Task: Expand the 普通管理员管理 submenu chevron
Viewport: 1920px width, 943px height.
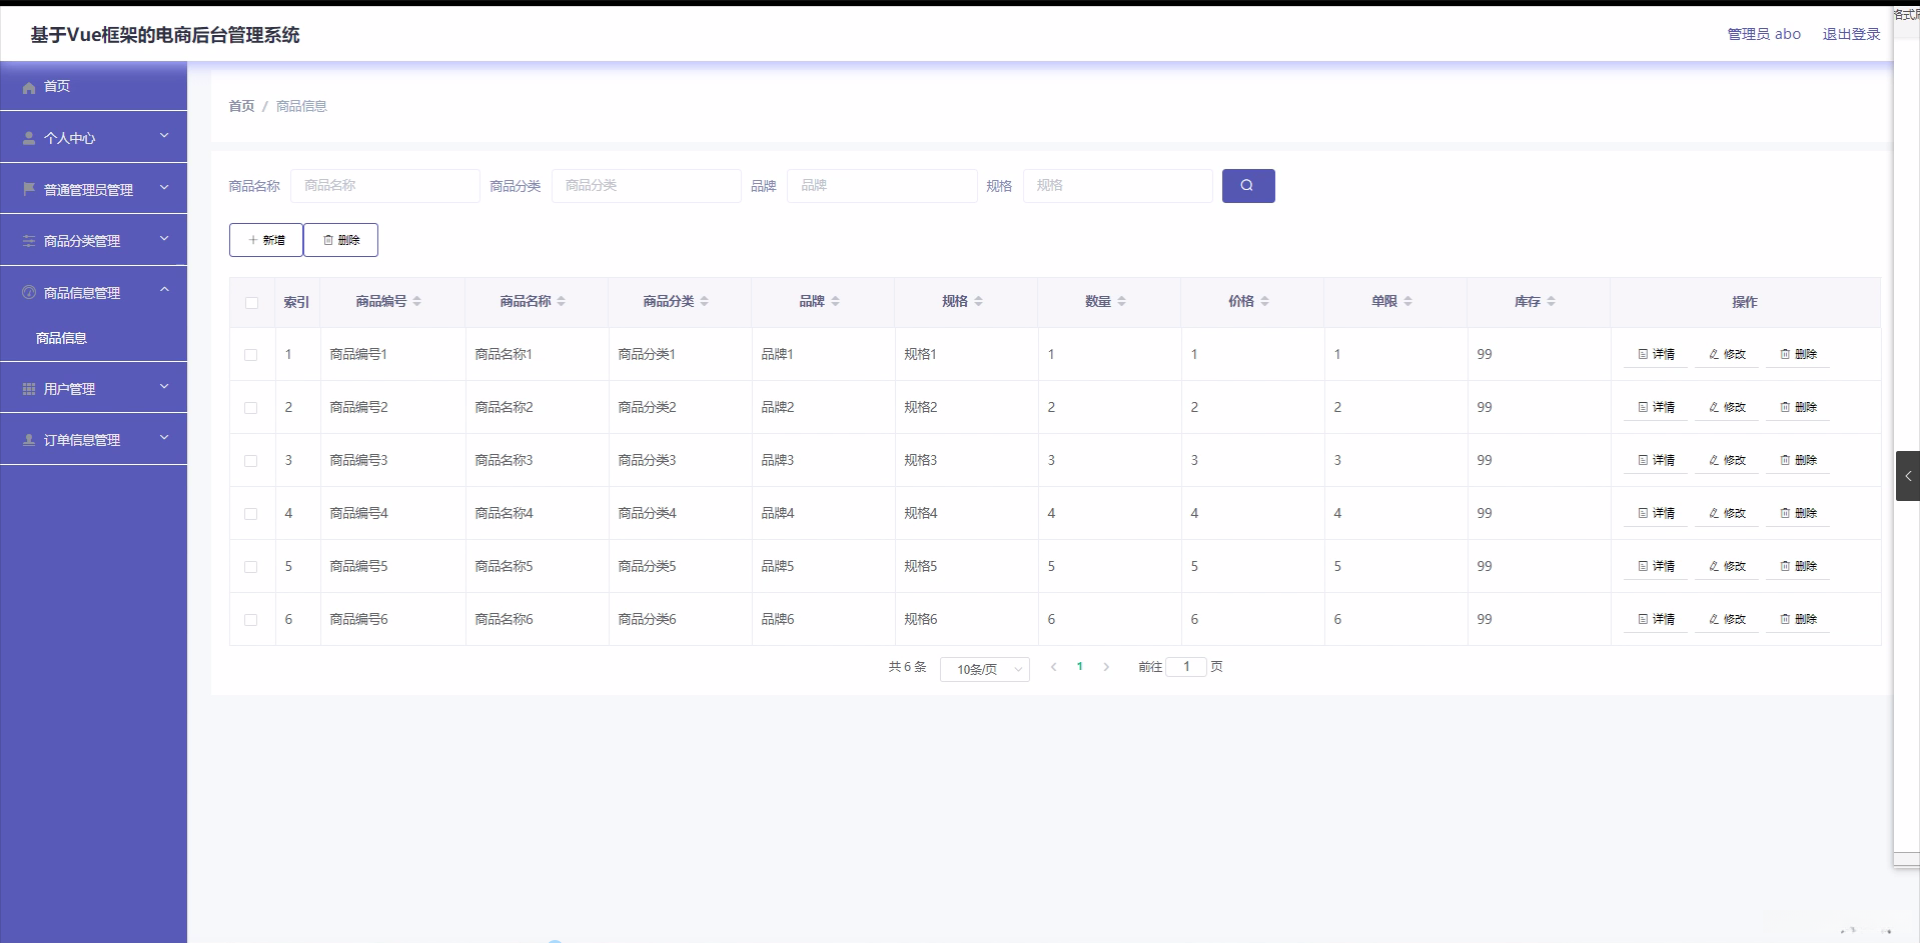Action: [x=165, y=187]
